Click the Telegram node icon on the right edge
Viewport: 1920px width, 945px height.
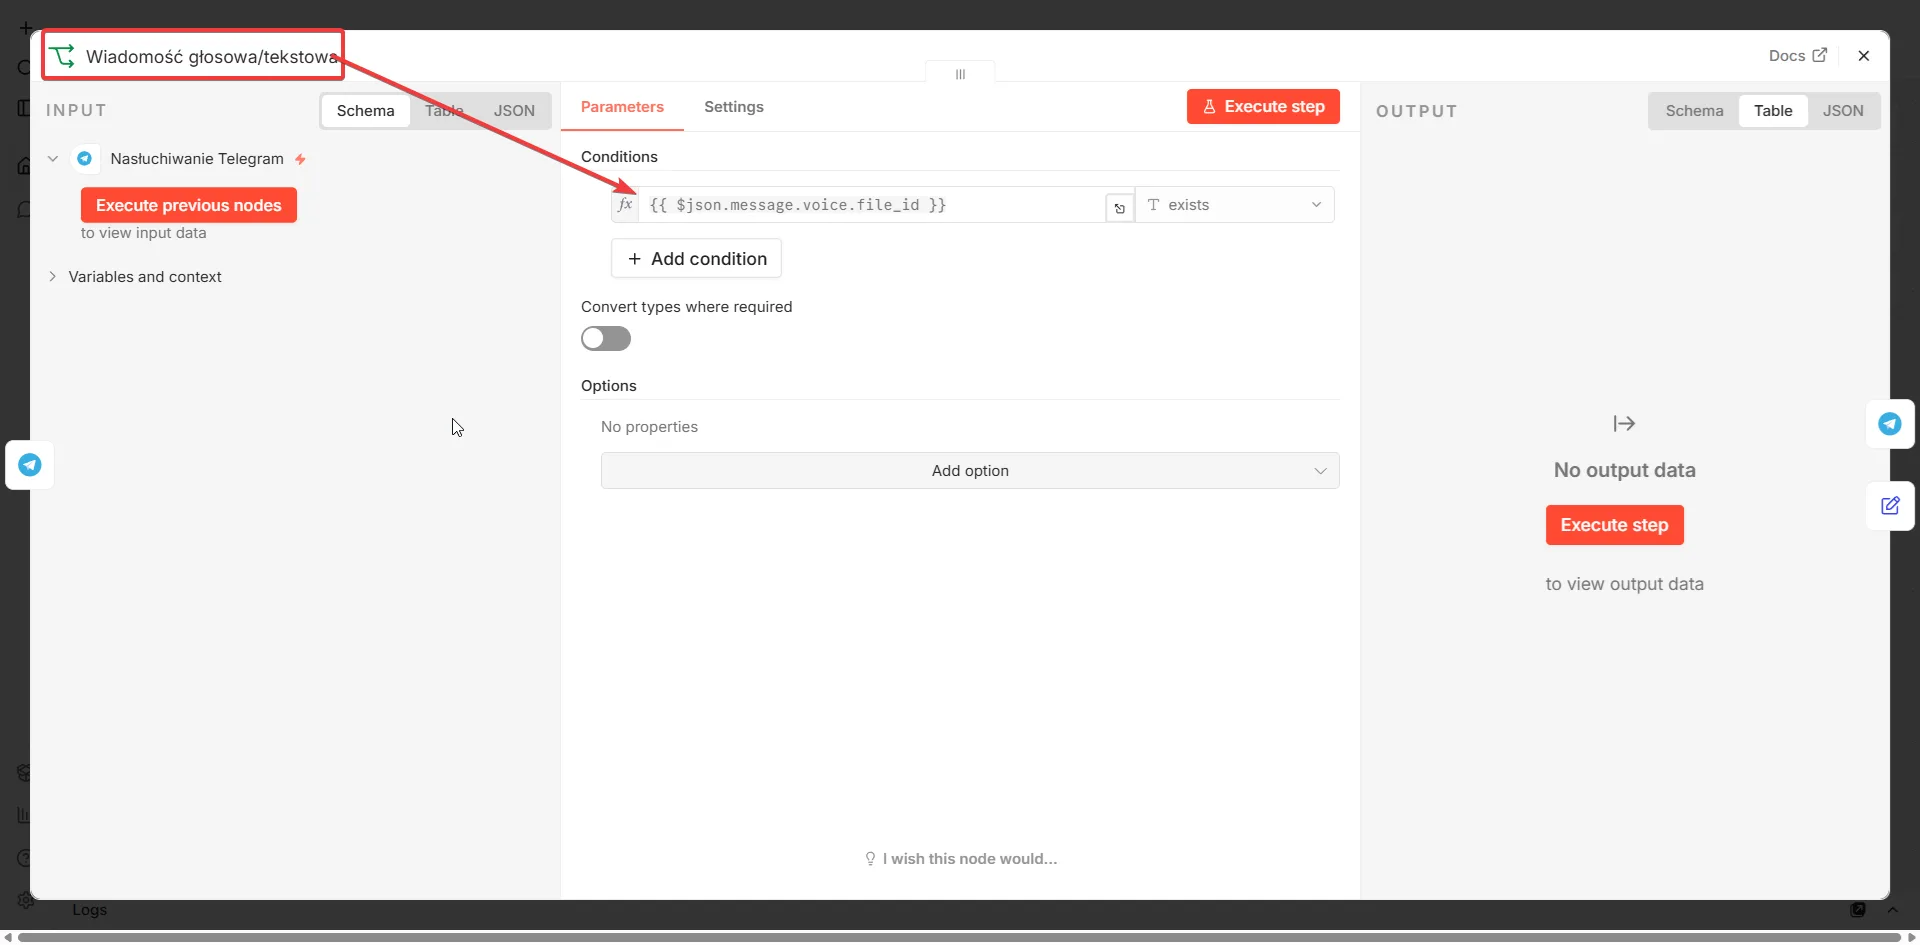(x=1890, y=424)
